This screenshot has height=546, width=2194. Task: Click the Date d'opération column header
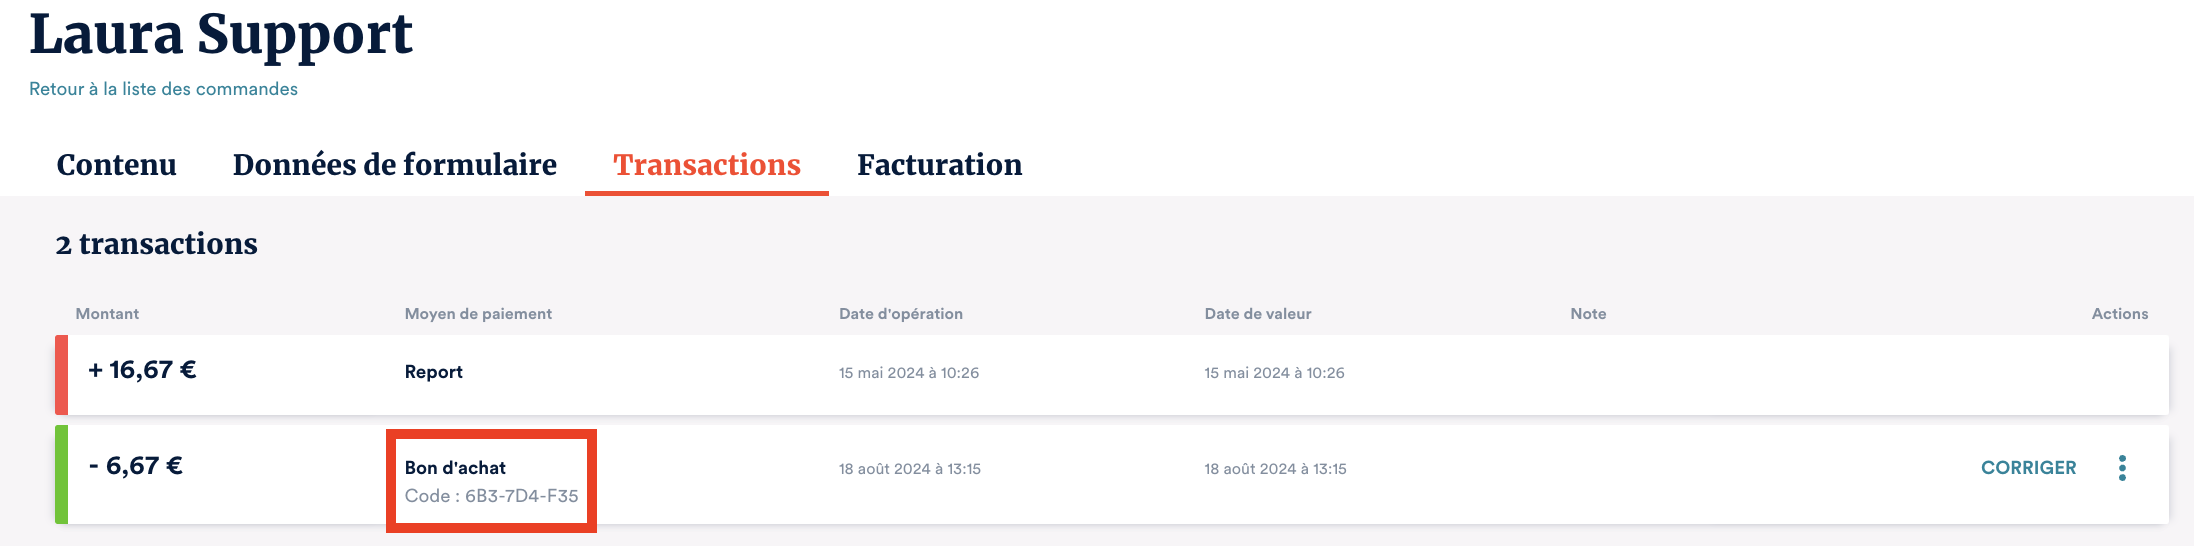click(x=900, y=314)
